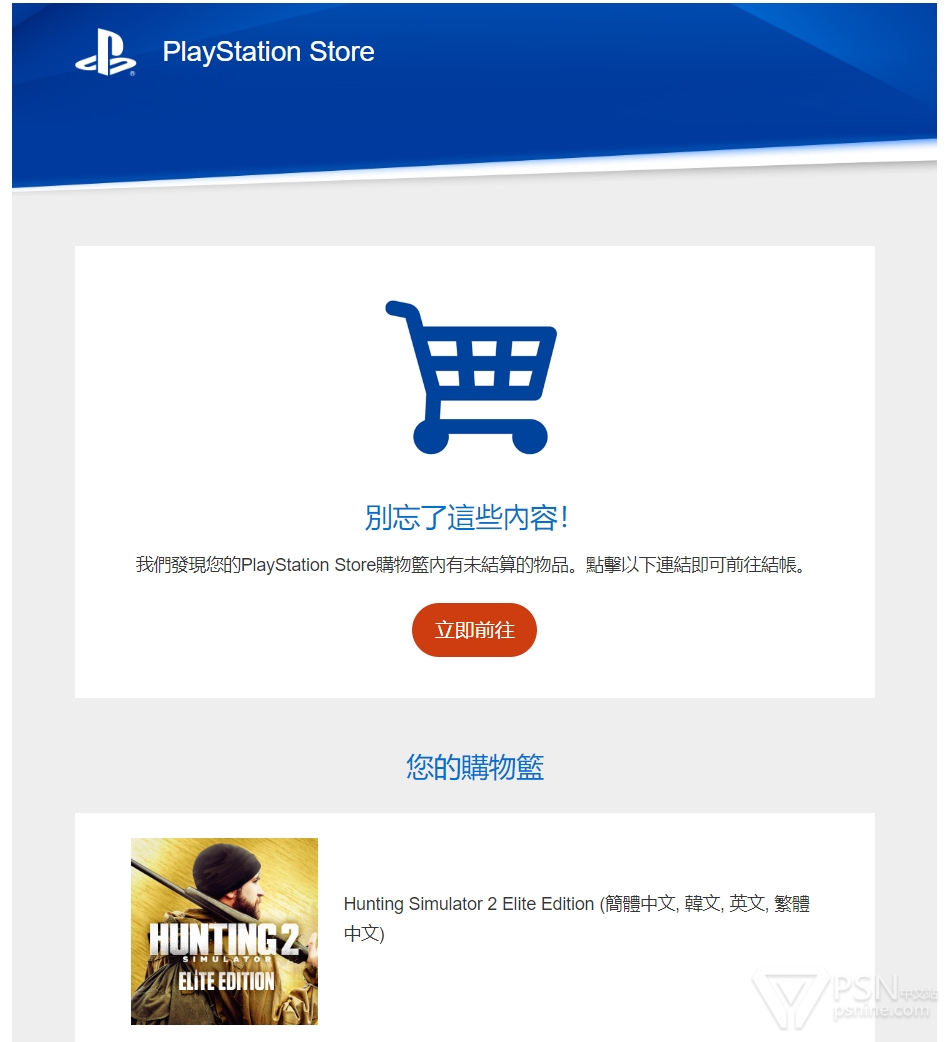Click ELITE EDITION label on game cover

(226, 982)
